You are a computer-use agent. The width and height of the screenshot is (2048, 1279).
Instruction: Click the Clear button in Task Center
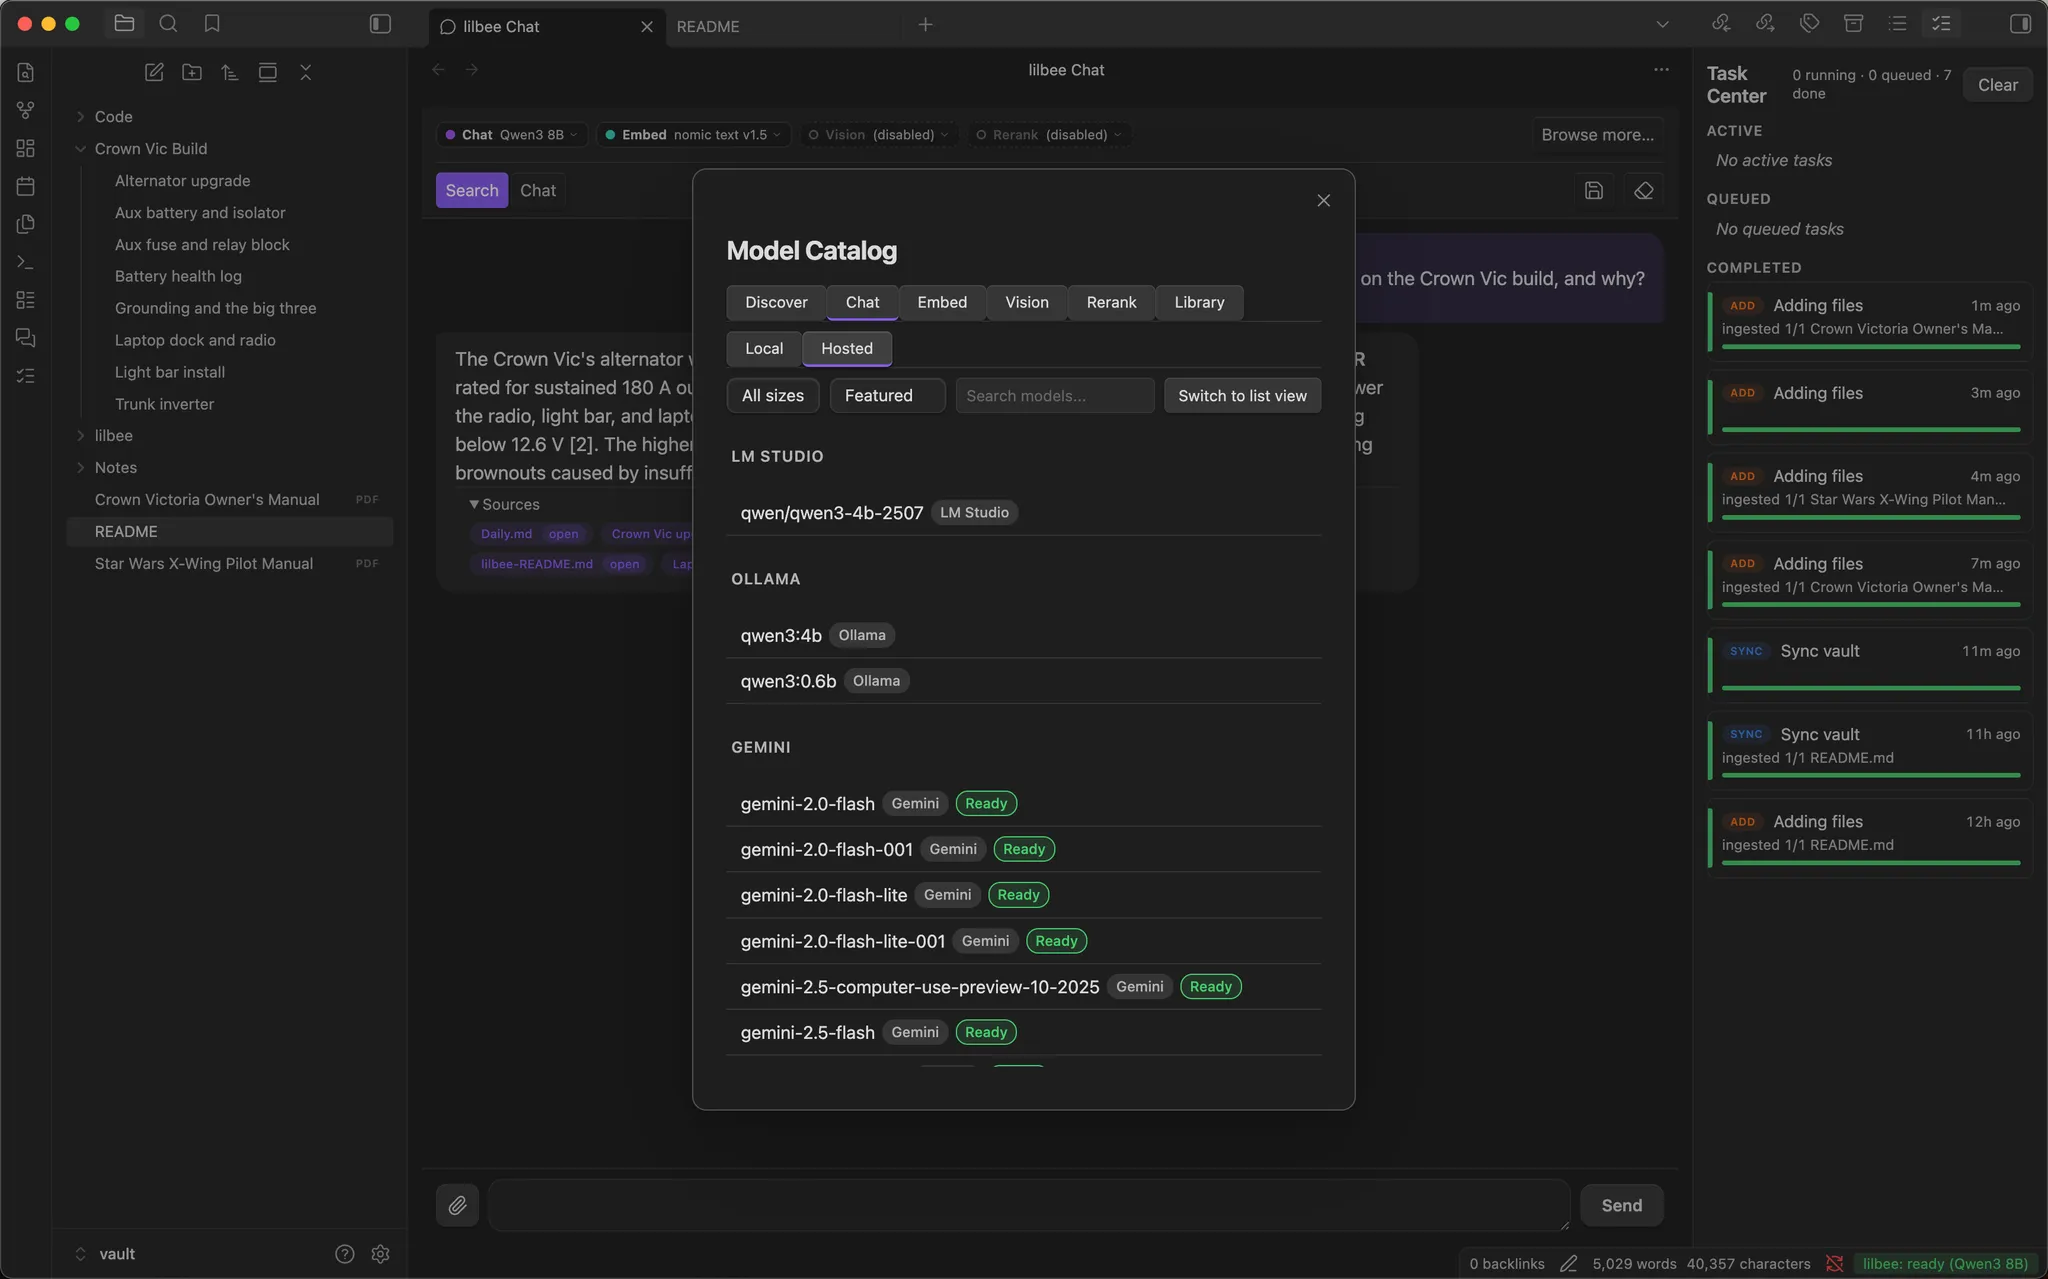1997,85
